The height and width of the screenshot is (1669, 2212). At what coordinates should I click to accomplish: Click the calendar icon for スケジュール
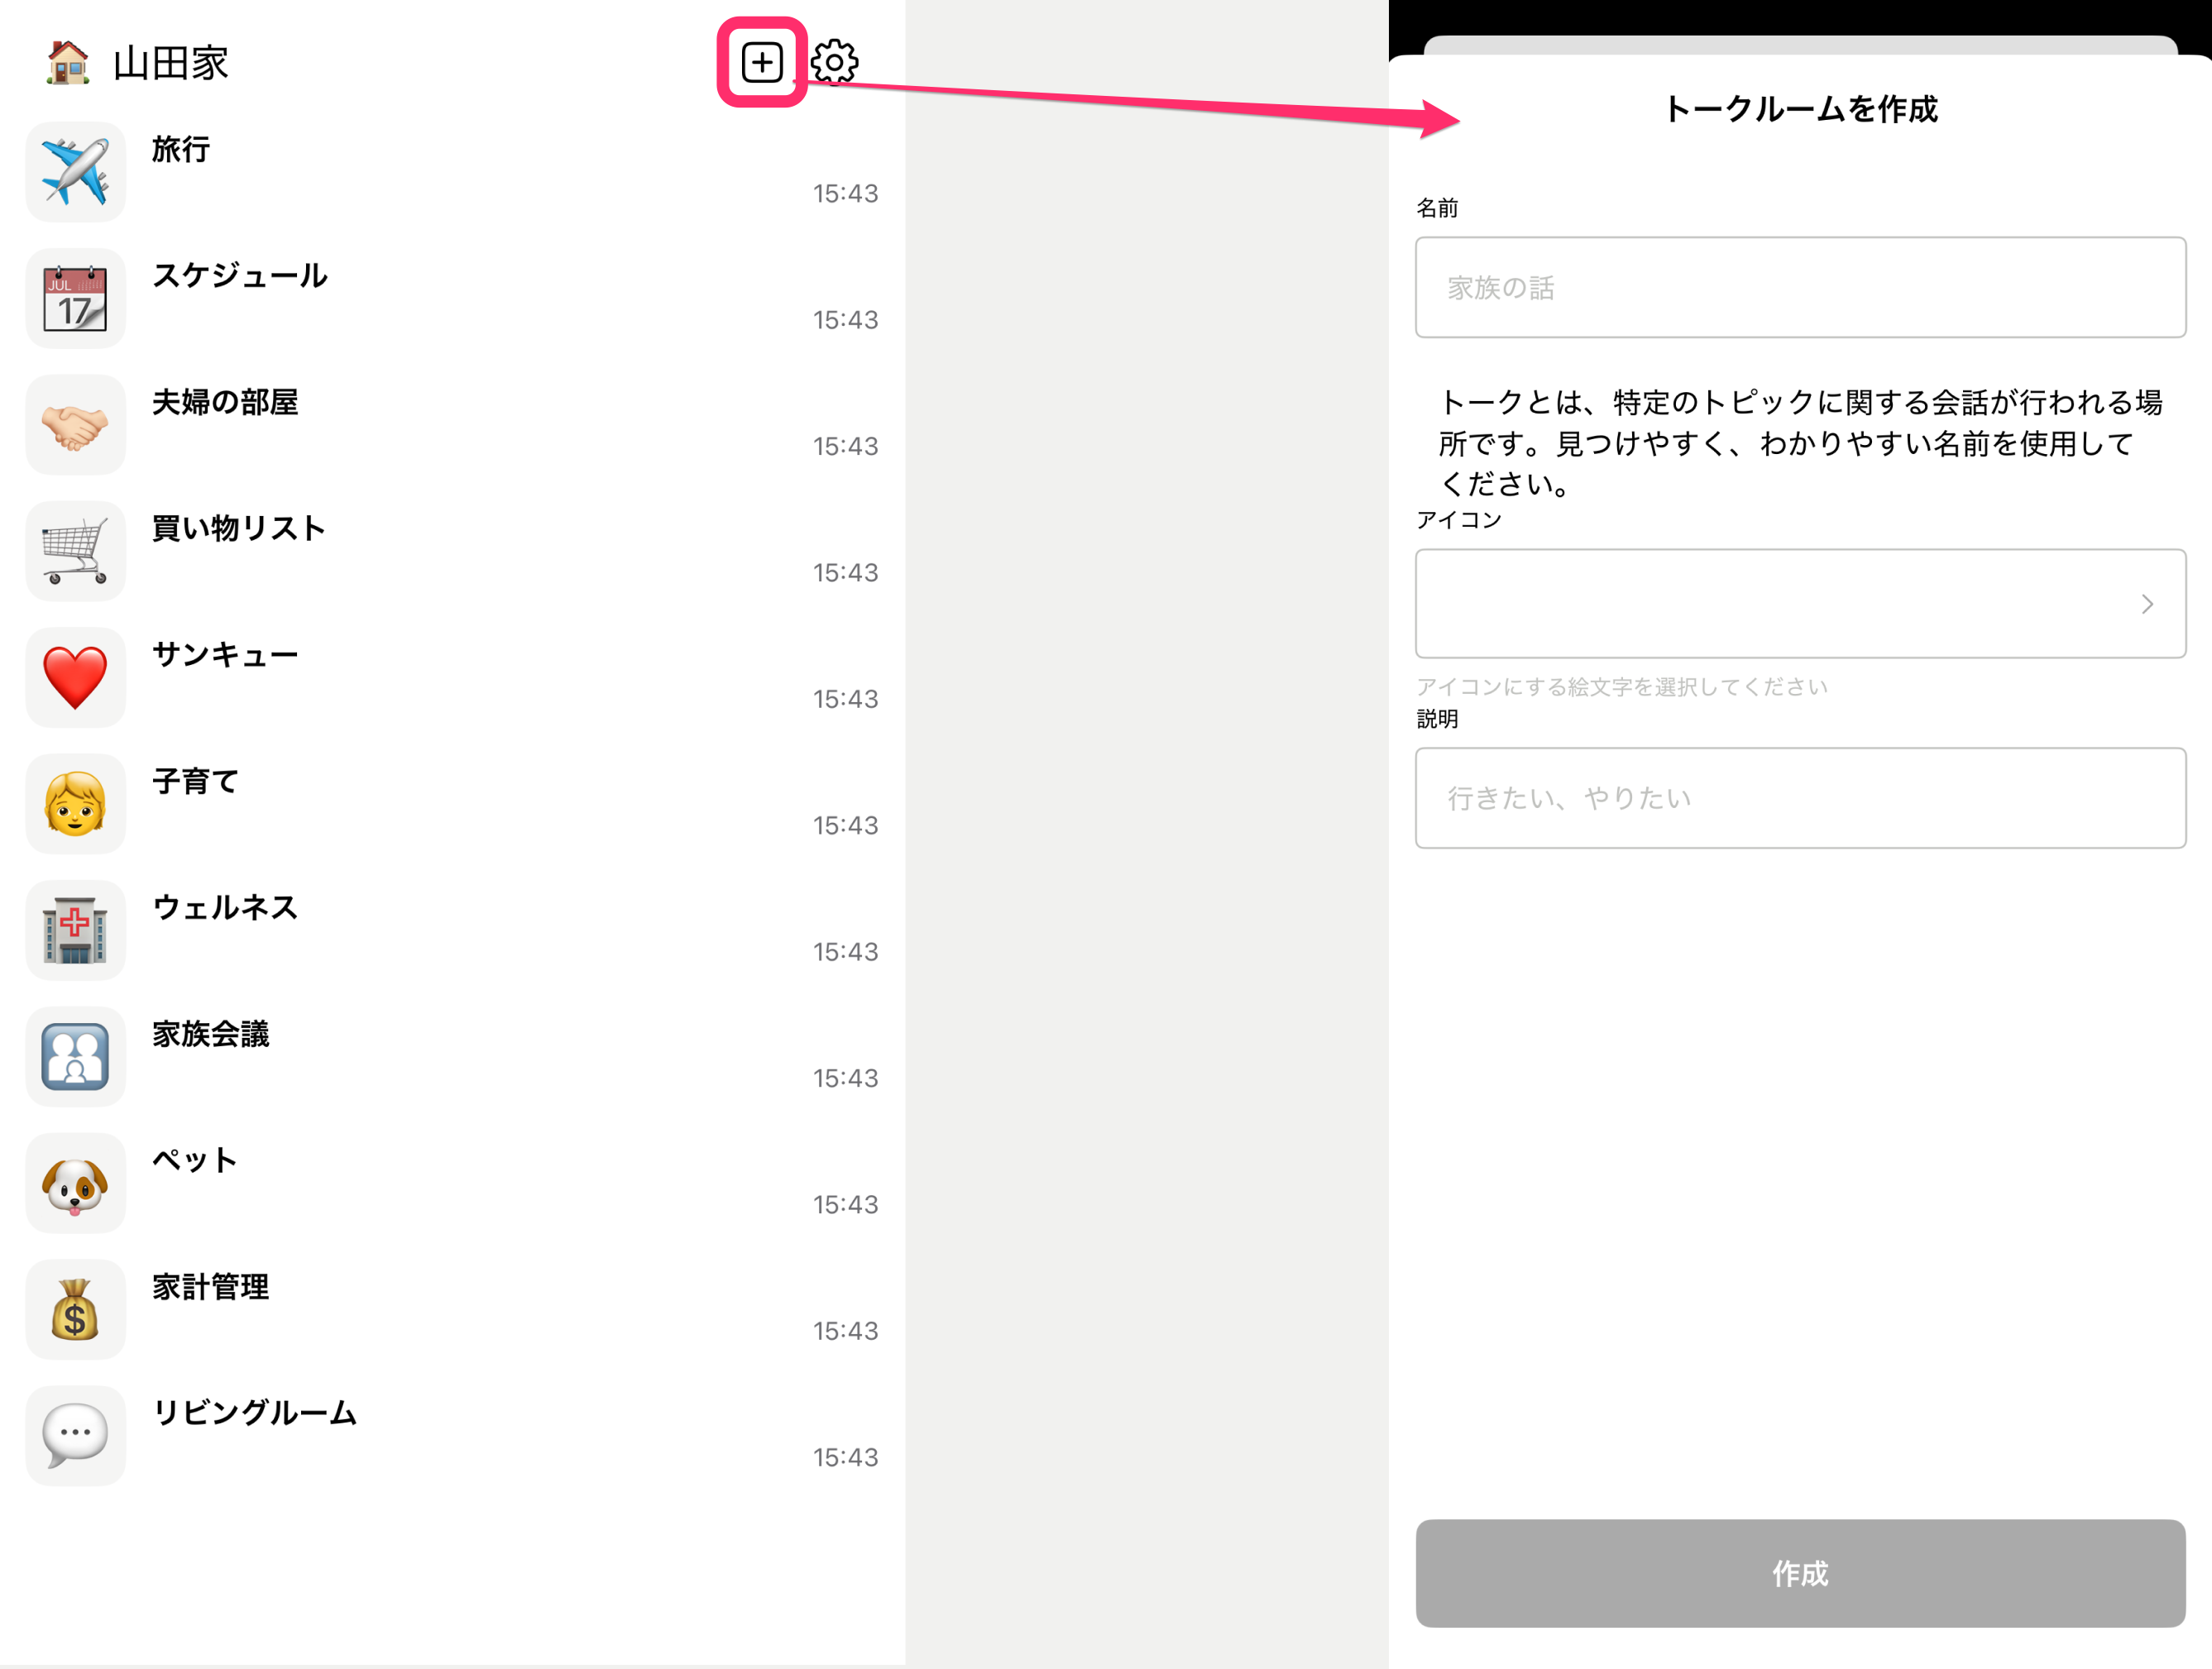point(75,298)
